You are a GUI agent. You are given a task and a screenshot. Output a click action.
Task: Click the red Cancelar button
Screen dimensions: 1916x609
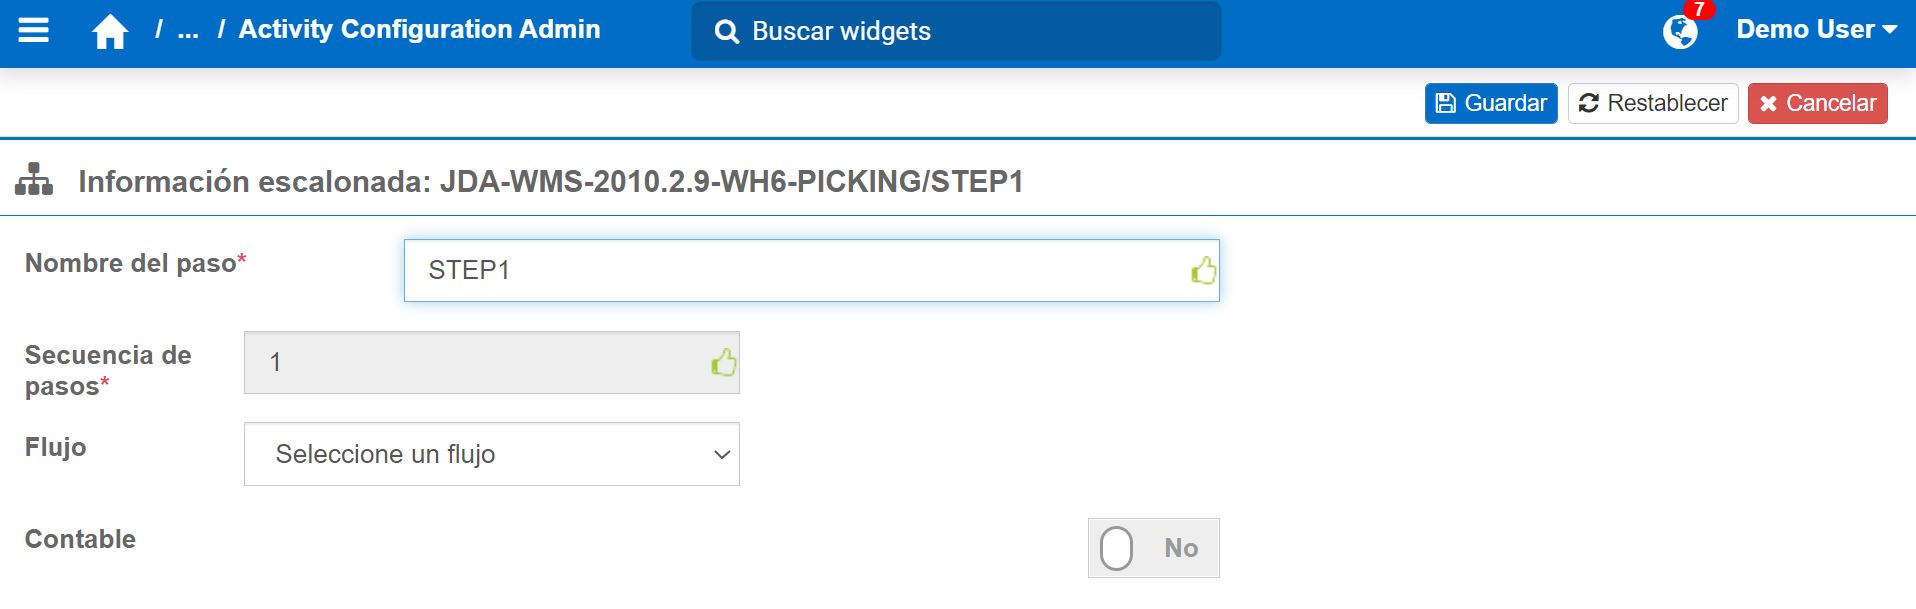(1817, 103)
